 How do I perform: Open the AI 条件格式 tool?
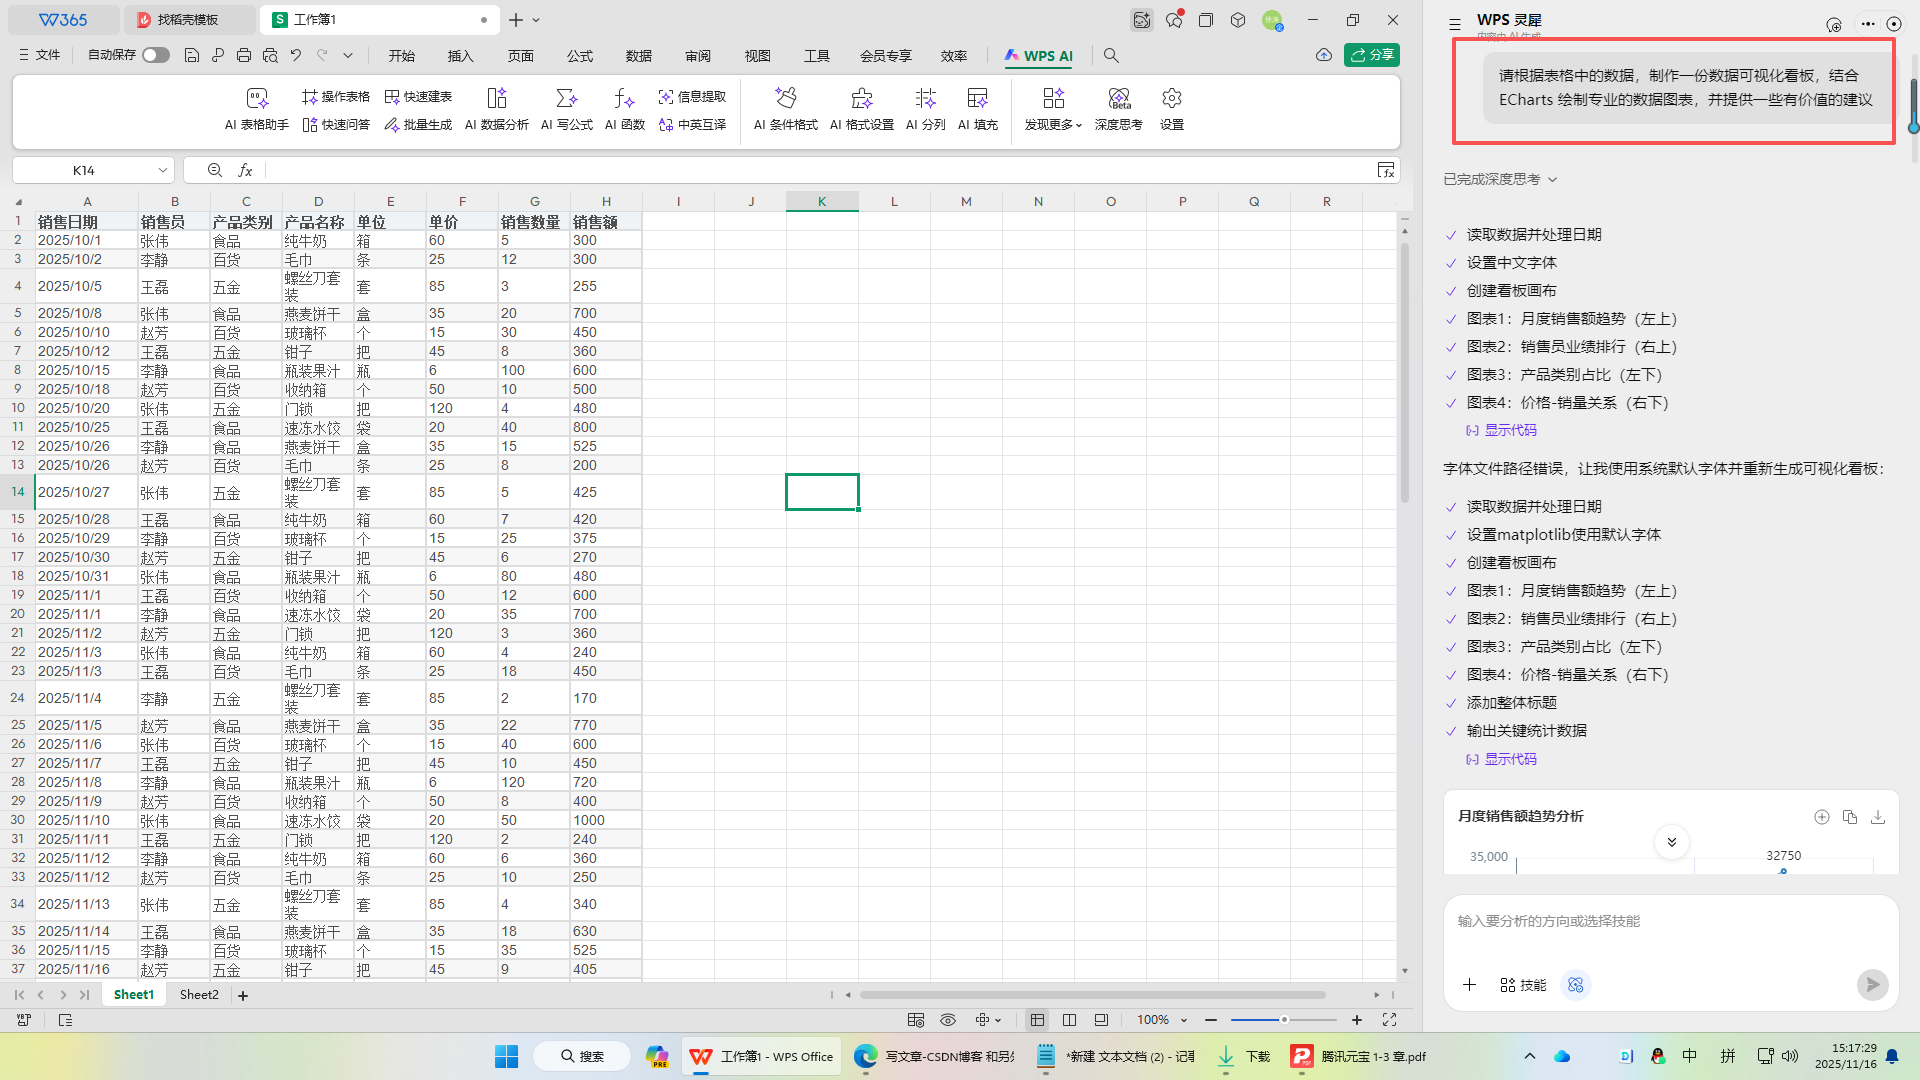pos(785,99)
